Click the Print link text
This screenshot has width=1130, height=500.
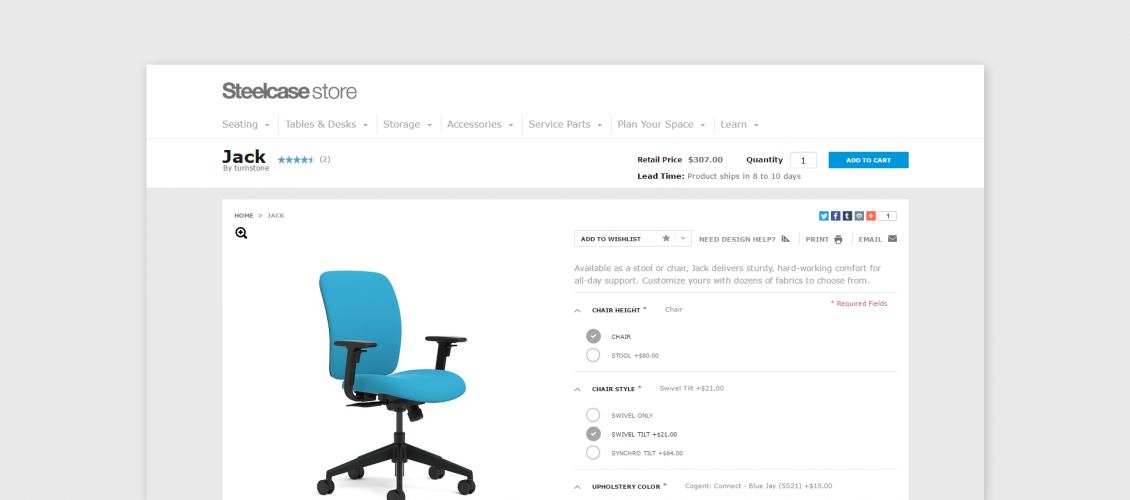[817, 239]
